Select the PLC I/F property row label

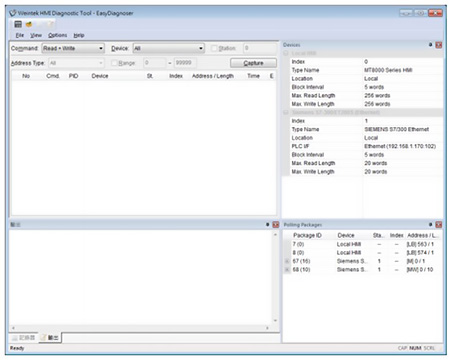pyautogui.click(x=300, y=146)
